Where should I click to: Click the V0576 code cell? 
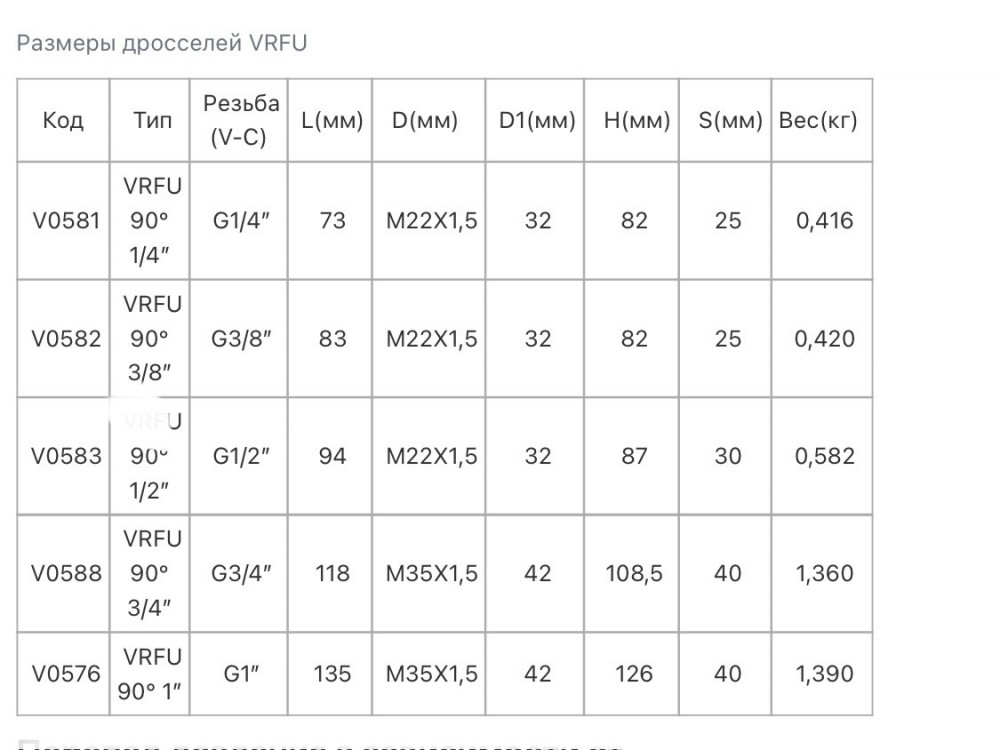point(66,673)
